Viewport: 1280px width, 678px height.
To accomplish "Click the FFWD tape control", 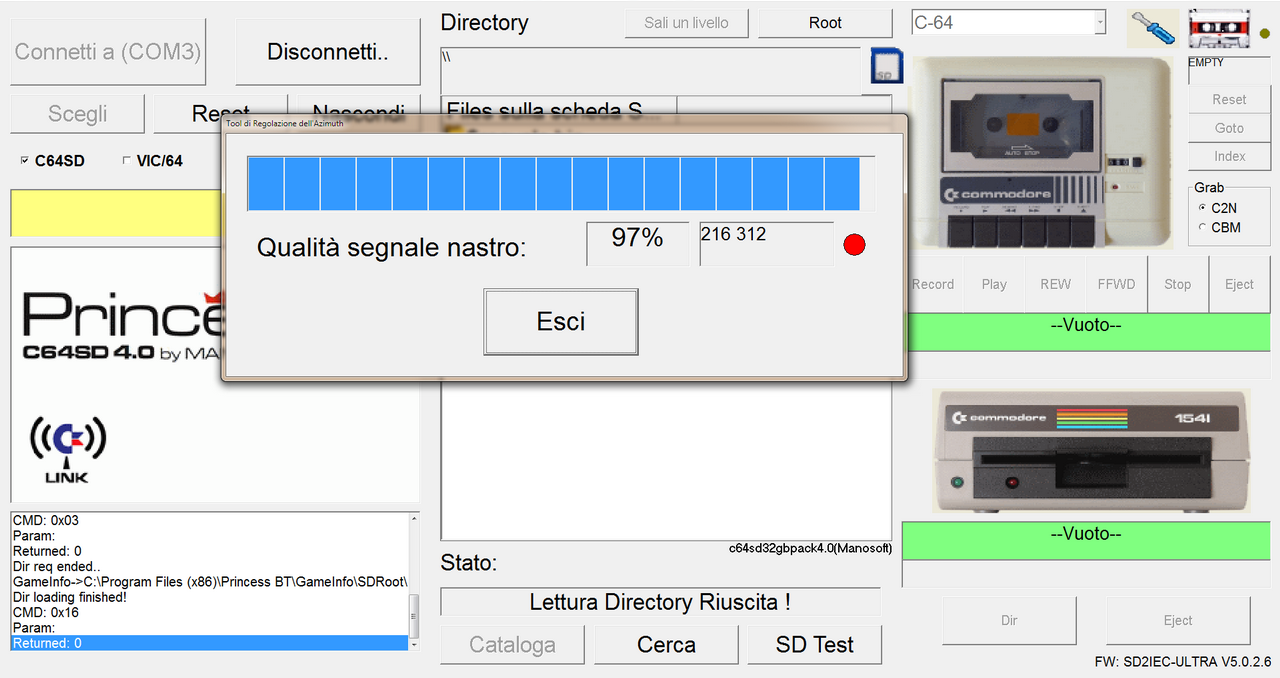I will (1116, 284).
